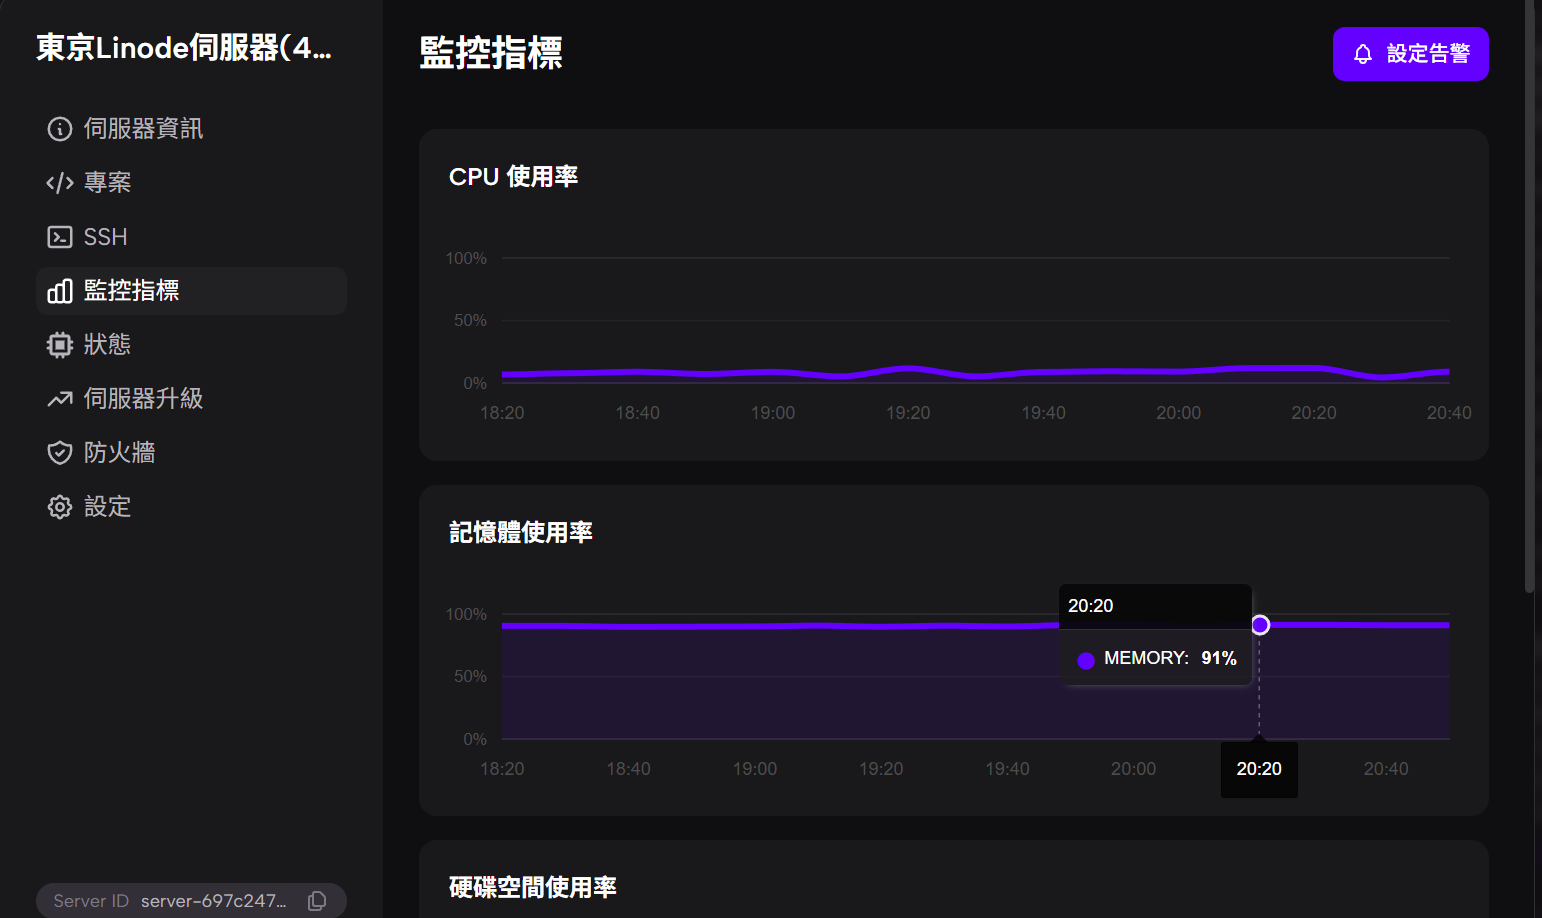Select the MEMORY 91% tooltip dot
The width and height of the screenshot is (1542, 918).
pos(1086,659)
